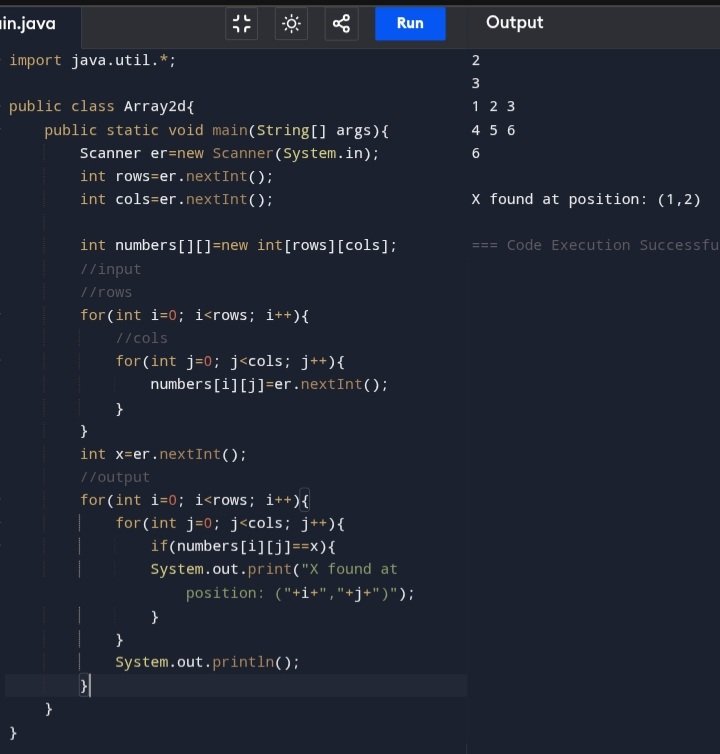Click the 'int numbers[][]=new int[rows][cols];' line

(239, 246)
